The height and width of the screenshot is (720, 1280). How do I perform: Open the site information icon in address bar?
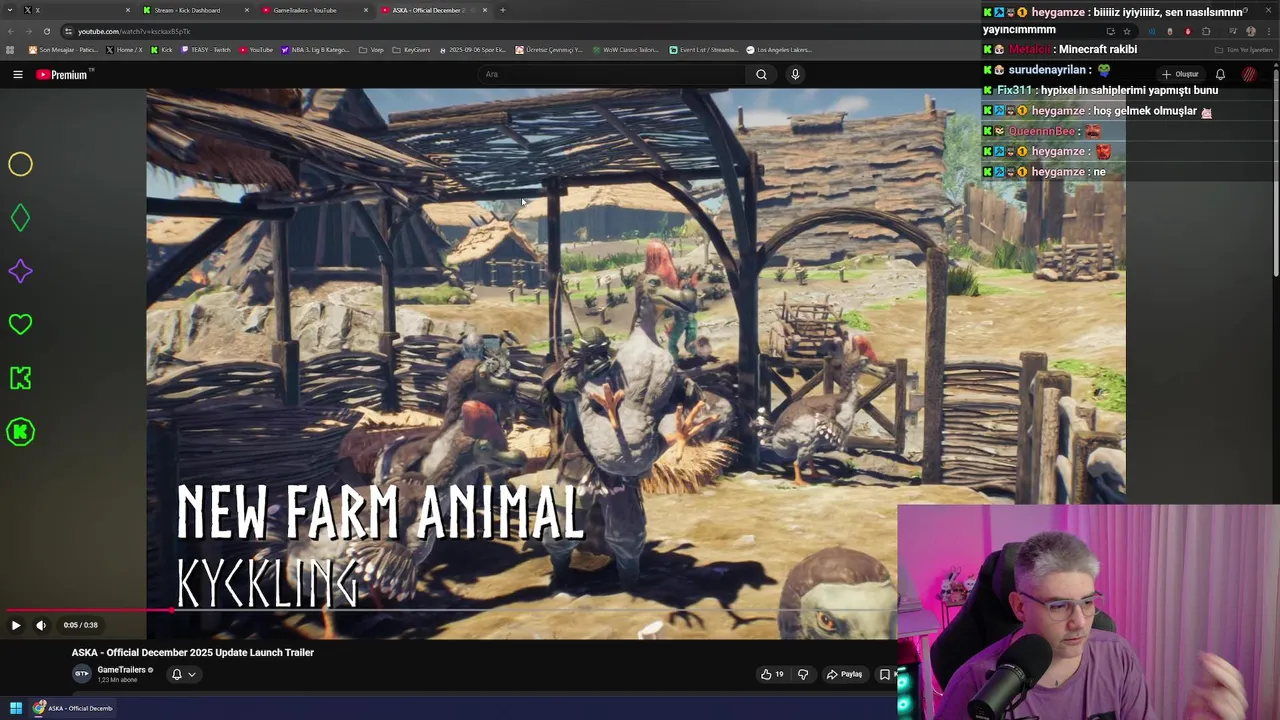[x=68, y=31]
